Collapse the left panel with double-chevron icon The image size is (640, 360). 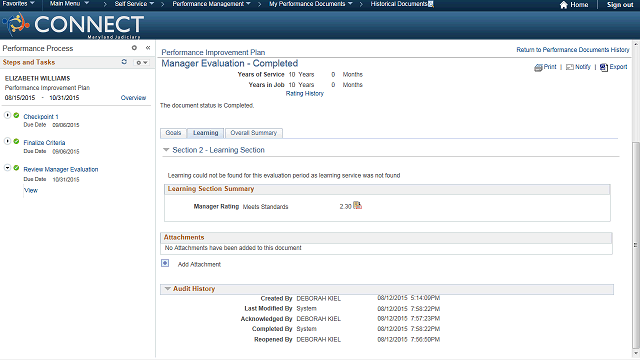click(148, 48)
